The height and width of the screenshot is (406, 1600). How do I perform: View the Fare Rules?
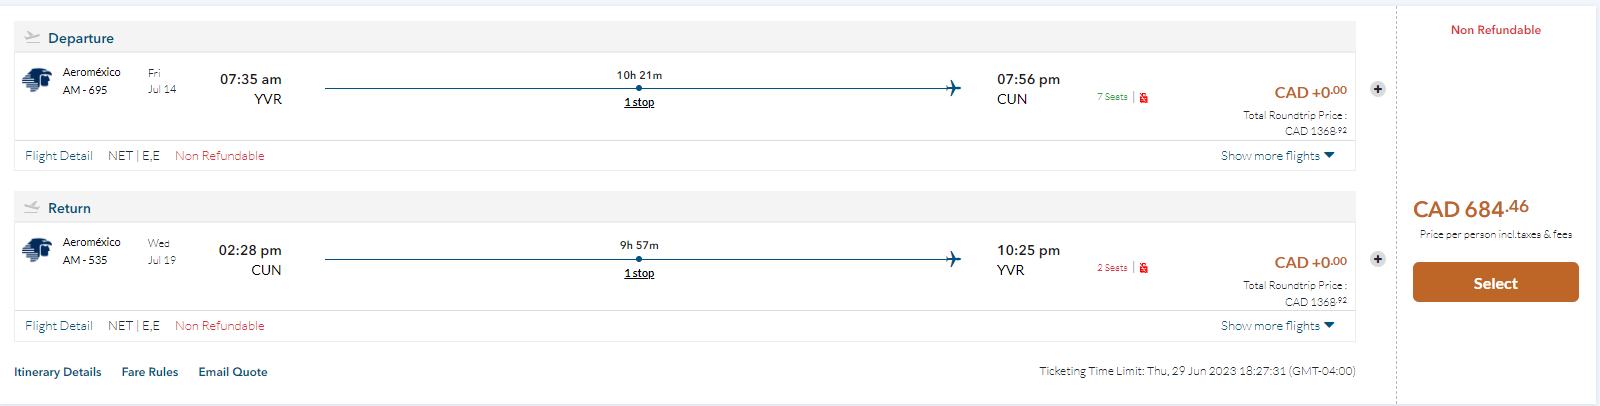click(x=150, y=372)
